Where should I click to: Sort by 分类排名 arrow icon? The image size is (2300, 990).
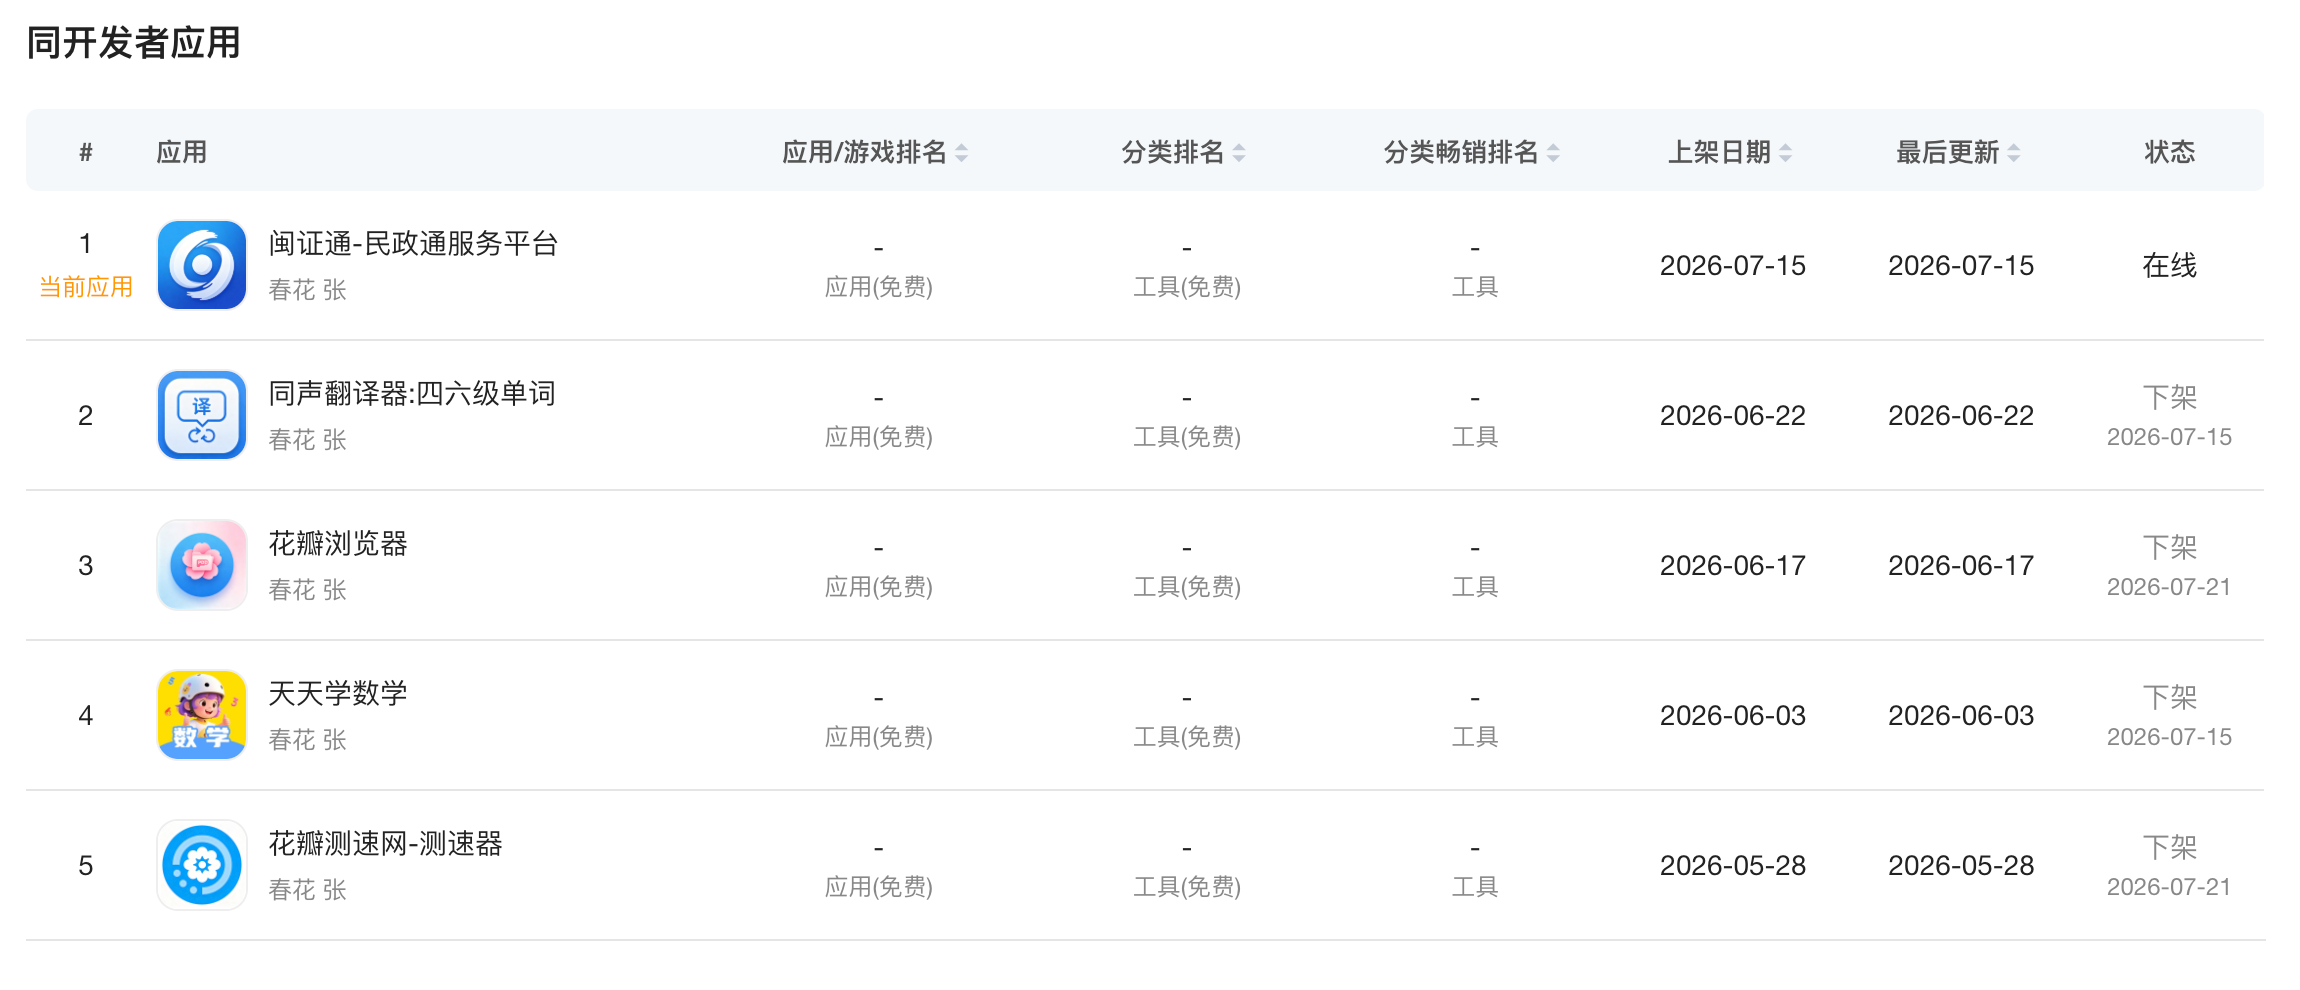click(x=1239, y=153)
